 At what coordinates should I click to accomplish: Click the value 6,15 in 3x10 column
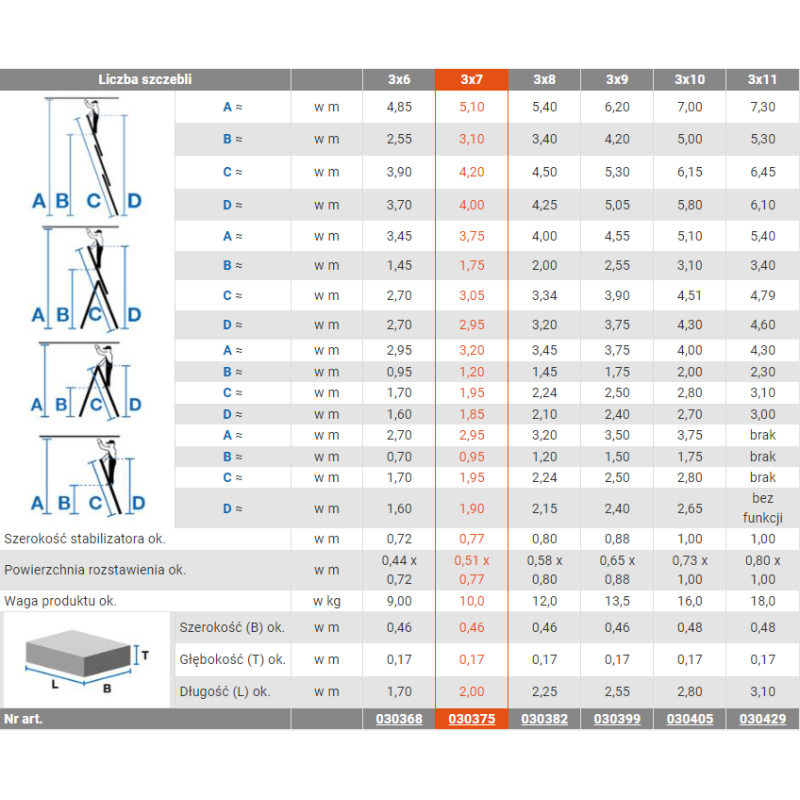pos(690,172)
